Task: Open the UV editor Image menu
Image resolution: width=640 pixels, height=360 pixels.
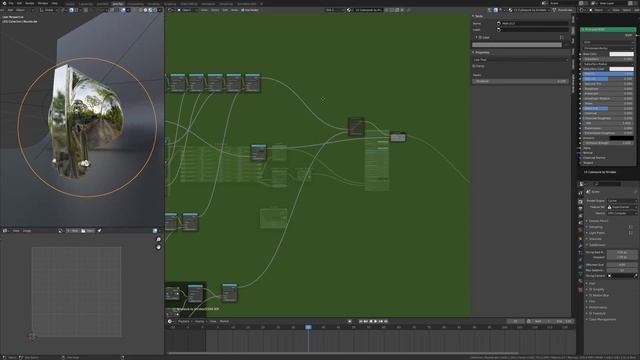Action: click(x=27, y=231)
